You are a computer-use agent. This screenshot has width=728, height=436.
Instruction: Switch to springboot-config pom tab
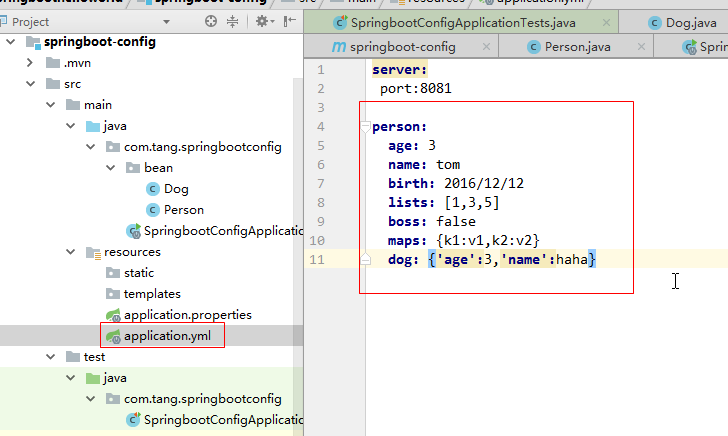coord(403,47)
